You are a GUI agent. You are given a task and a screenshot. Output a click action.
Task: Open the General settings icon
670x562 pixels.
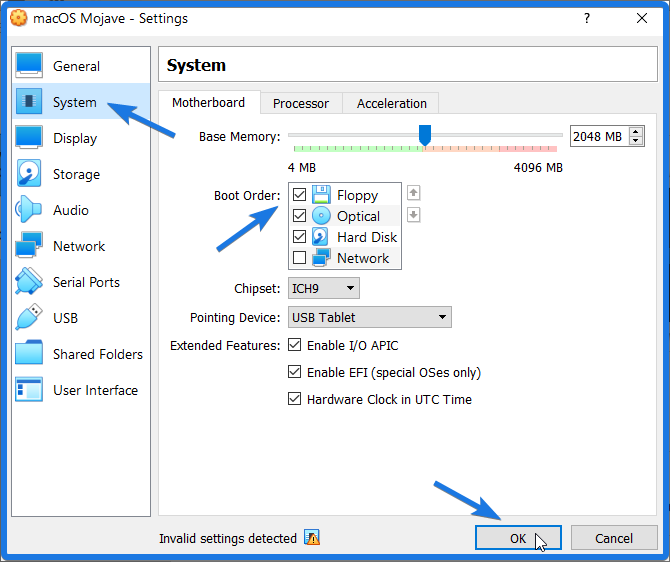29,65
